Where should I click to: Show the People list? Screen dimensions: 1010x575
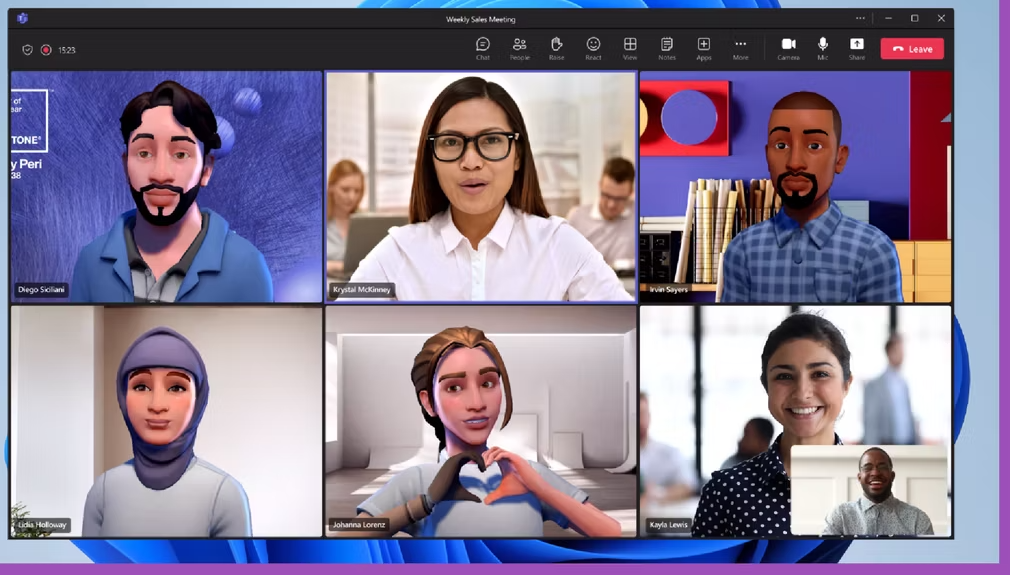519,48
